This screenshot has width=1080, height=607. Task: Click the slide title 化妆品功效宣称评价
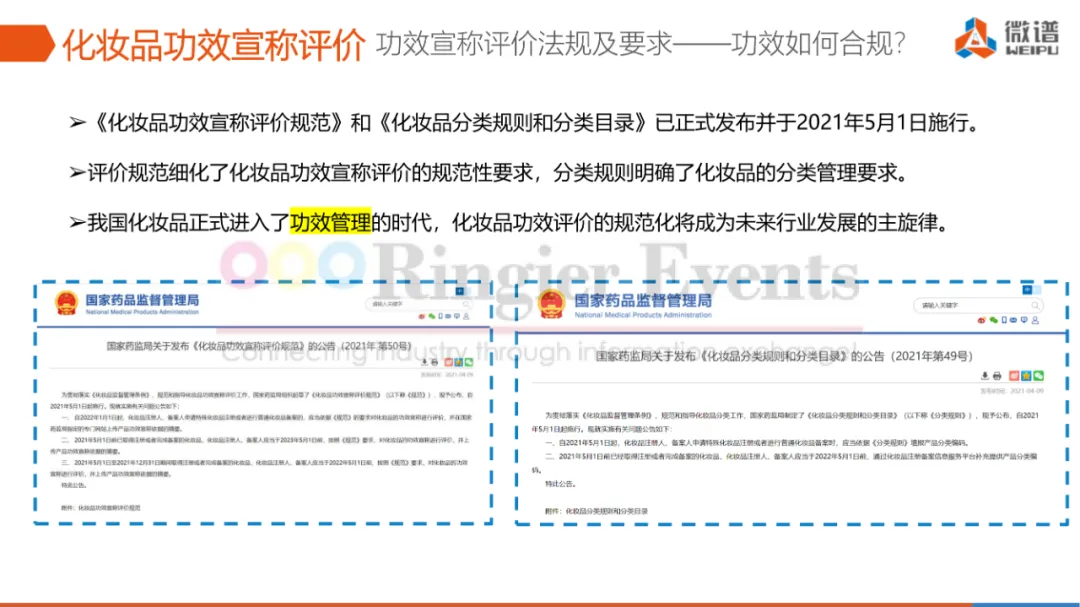[214, 45]
